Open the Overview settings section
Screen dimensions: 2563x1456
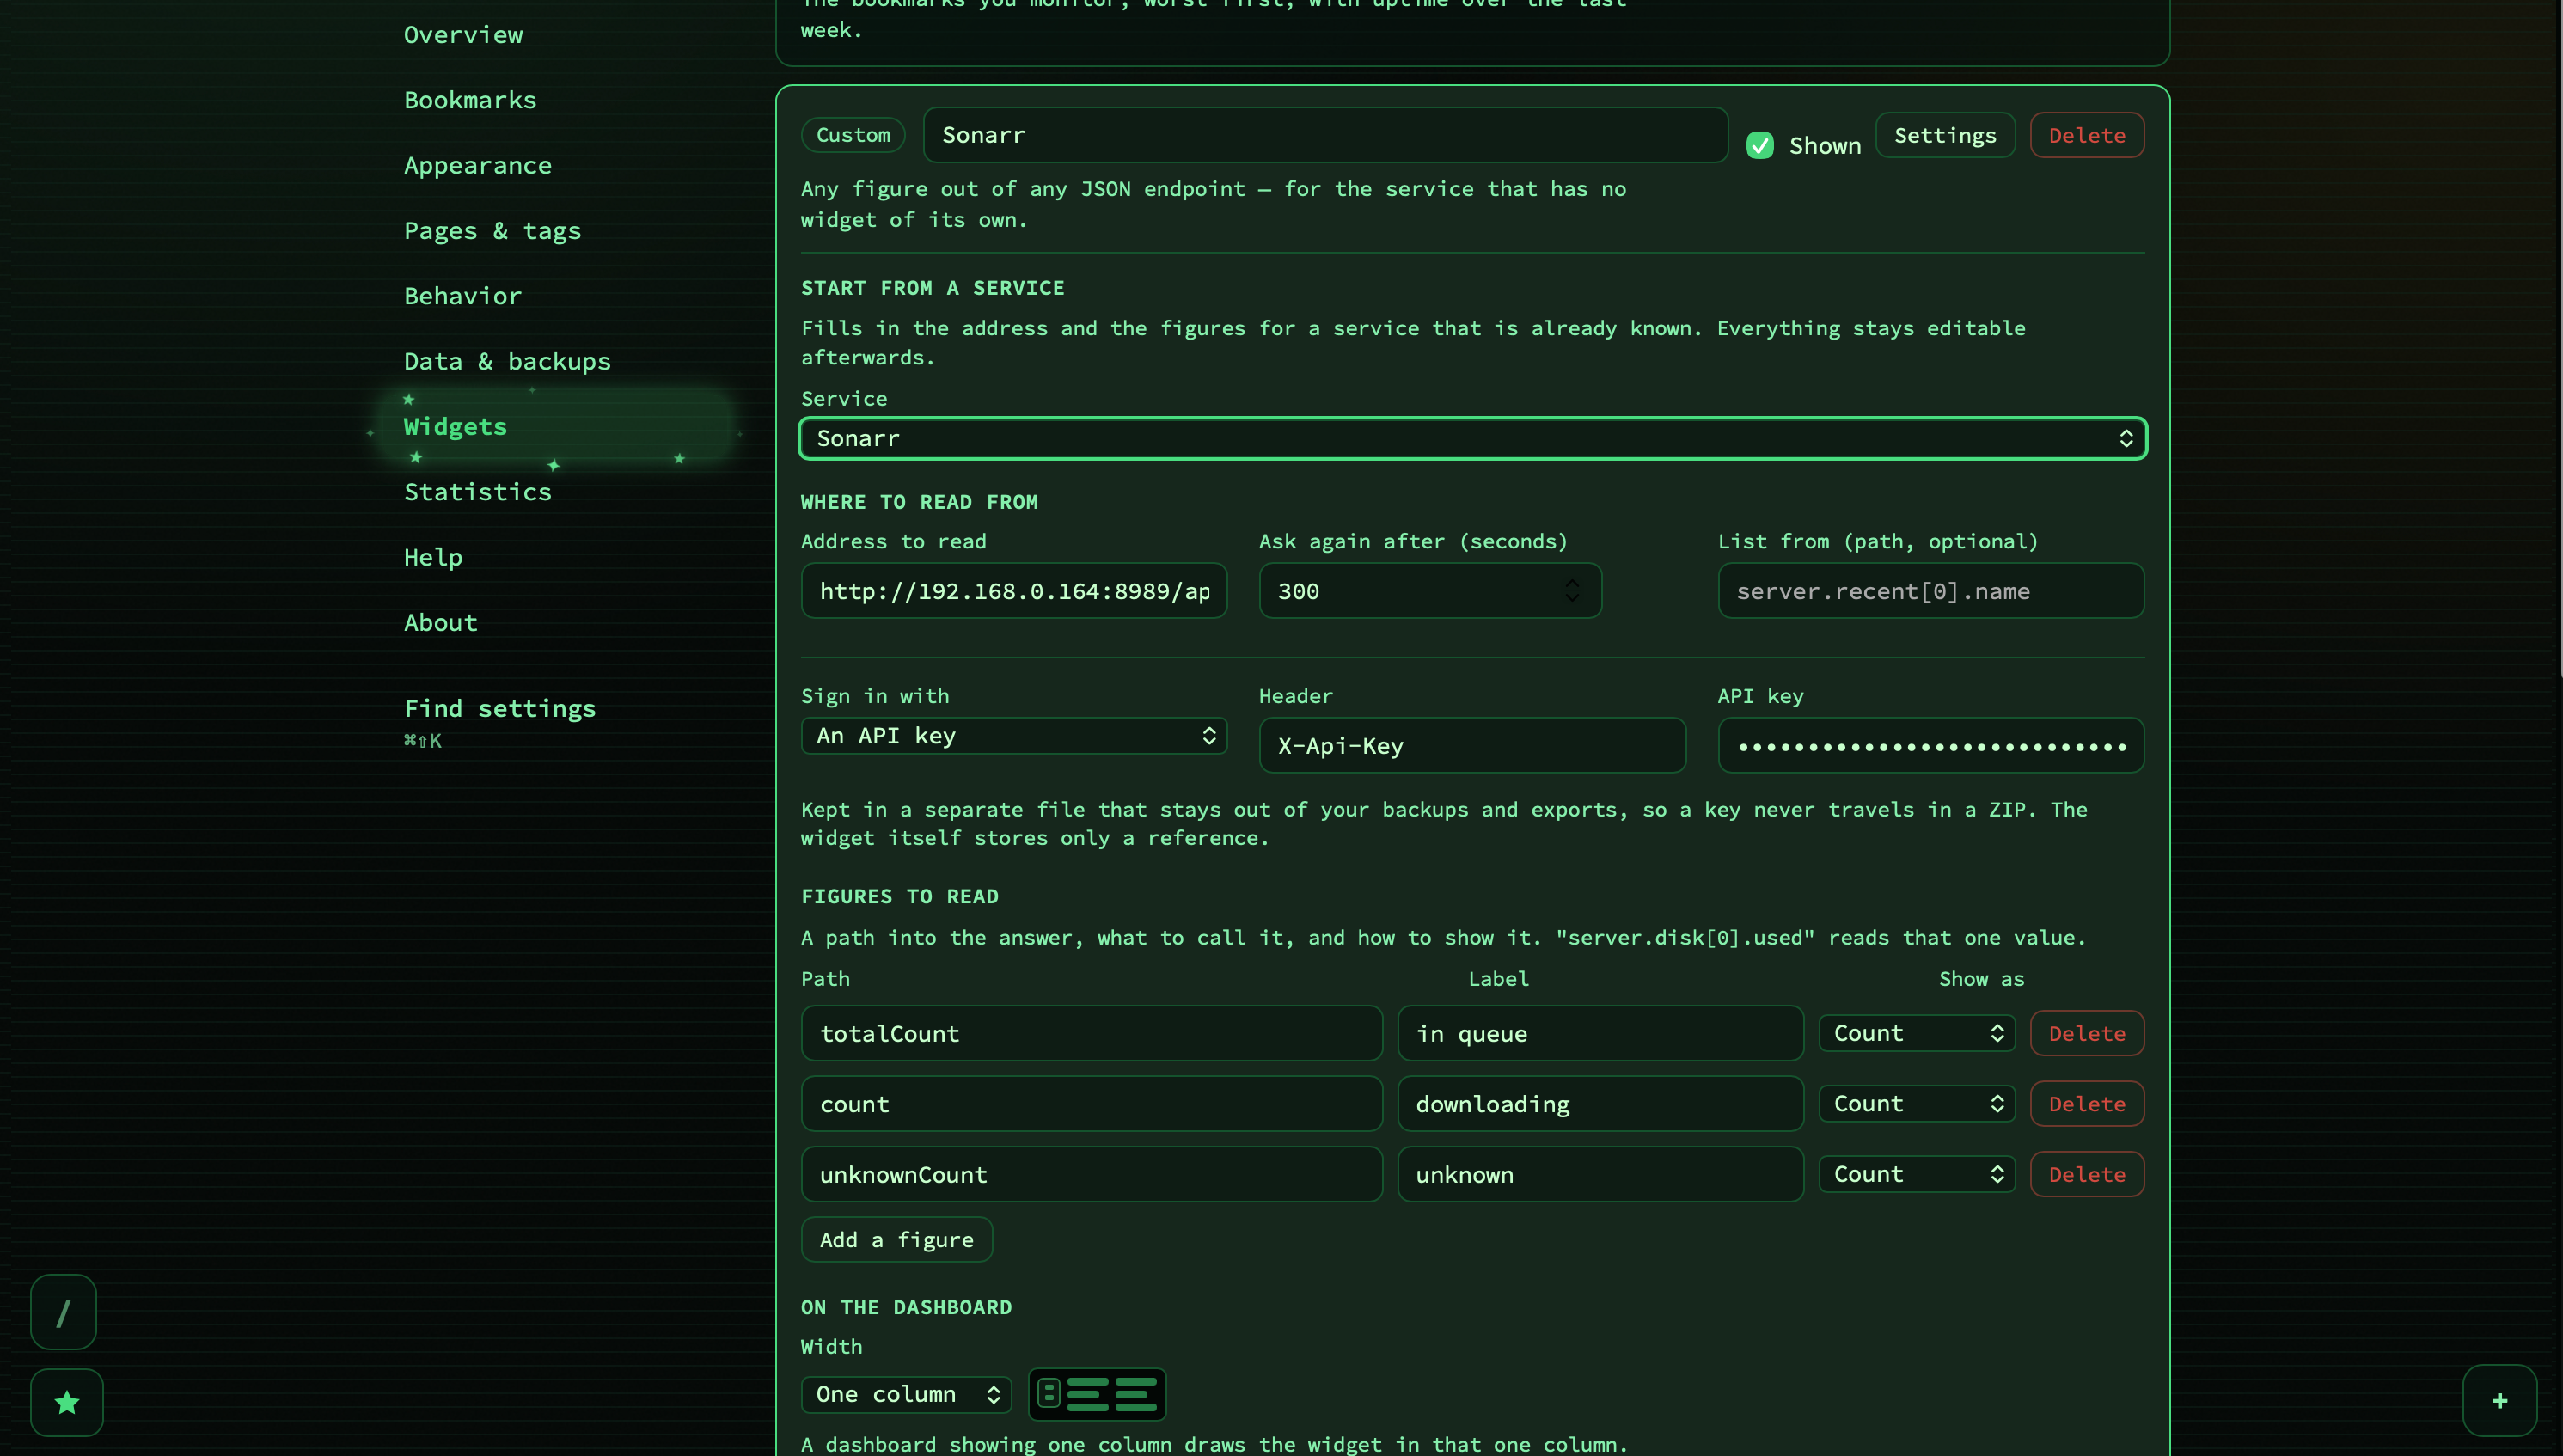463,35
